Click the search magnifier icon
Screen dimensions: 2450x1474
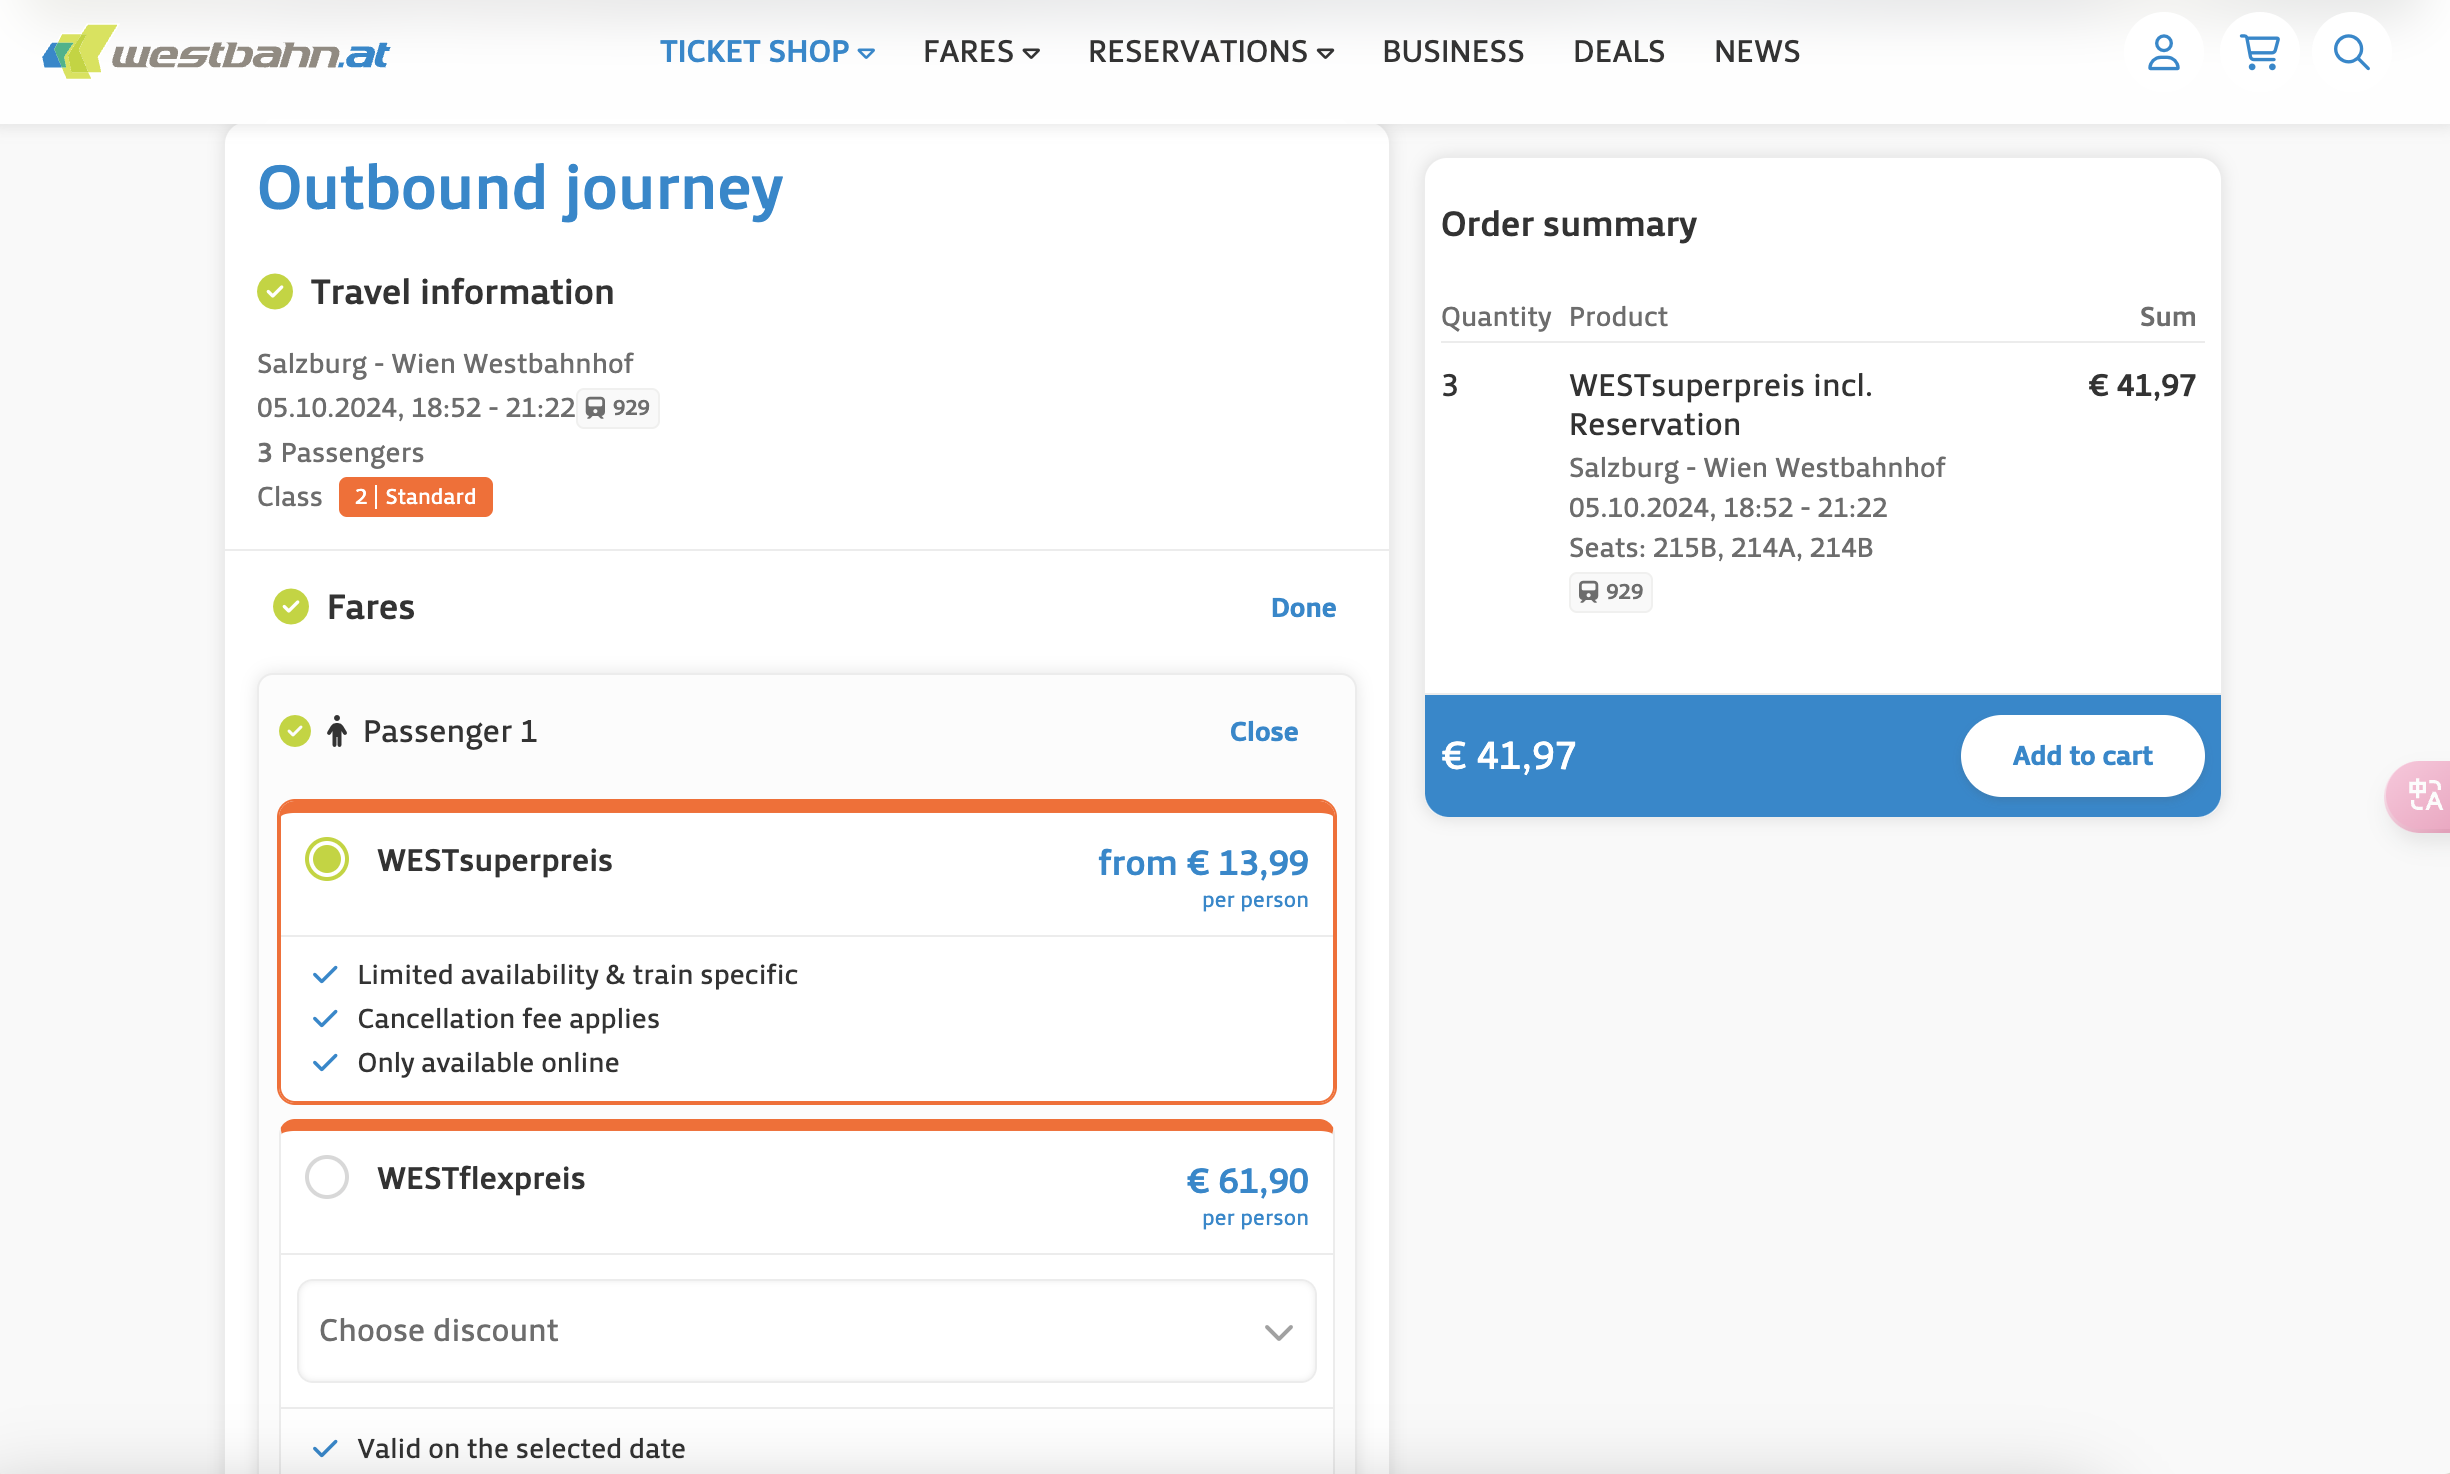(x=2351, y=52)
